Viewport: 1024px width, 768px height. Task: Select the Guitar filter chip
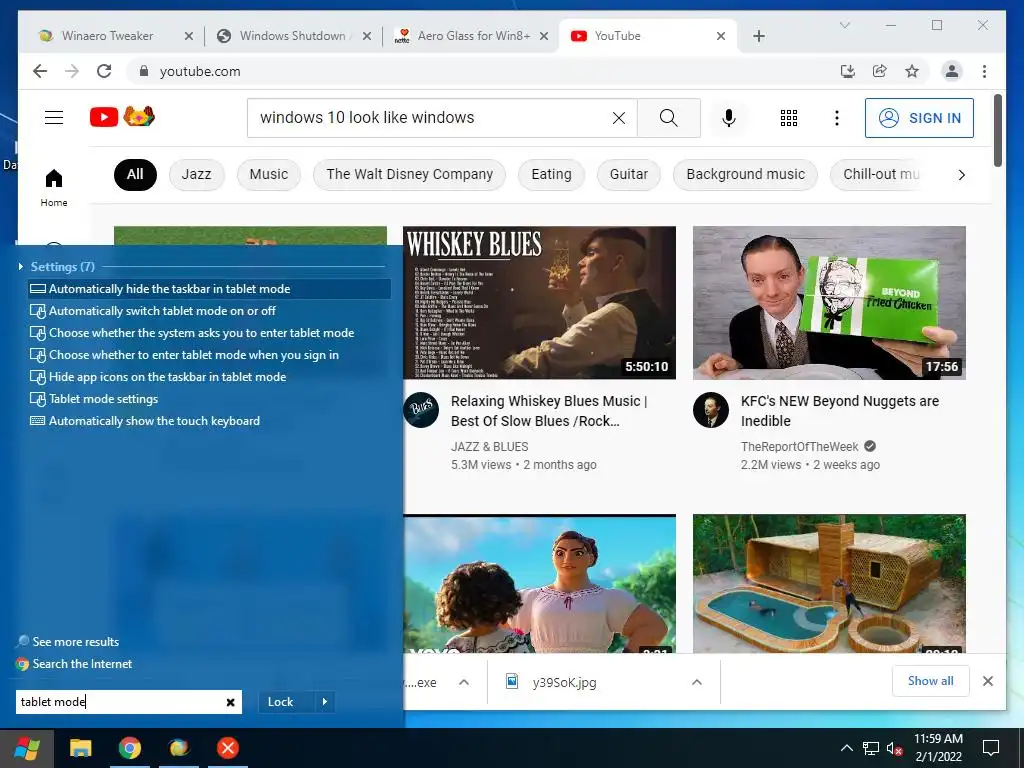point(629,174)
